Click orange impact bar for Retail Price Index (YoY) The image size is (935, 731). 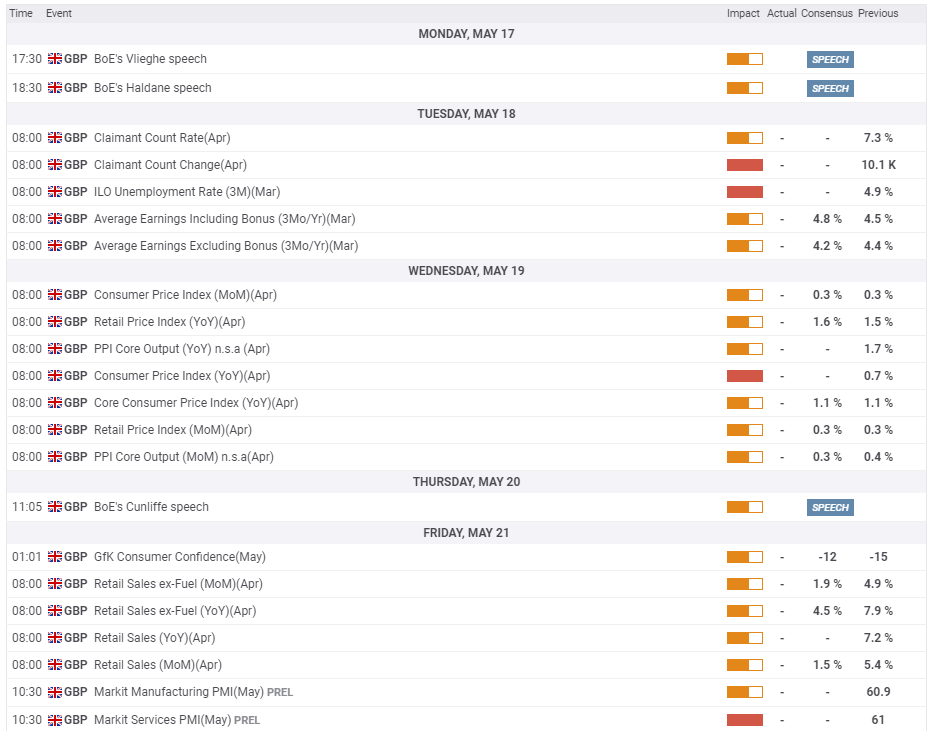(745, 322)
